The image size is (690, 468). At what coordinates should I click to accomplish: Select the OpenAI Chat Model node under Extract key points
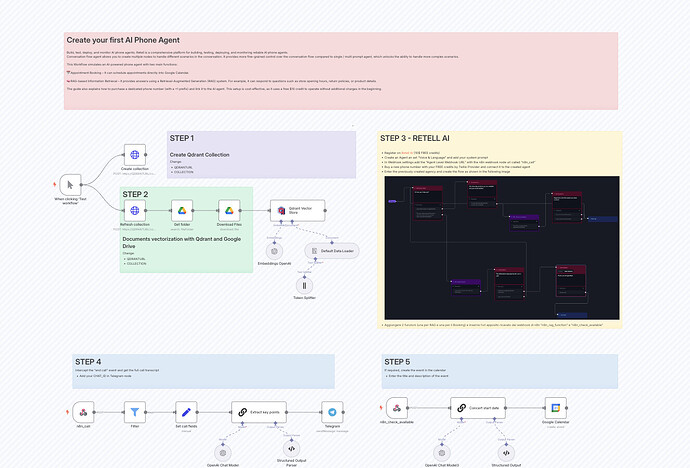223,453
